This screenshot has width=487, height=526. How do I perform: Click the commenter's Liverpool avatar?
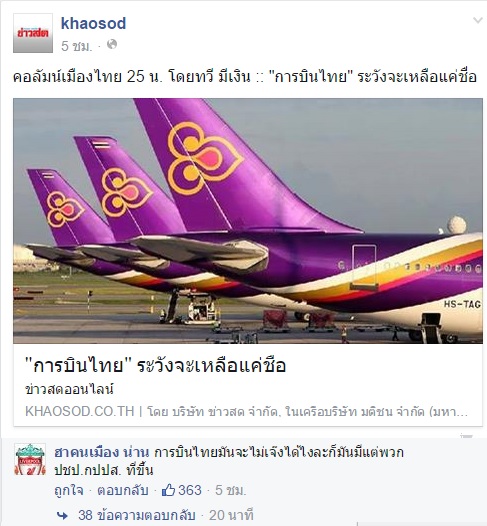(x=30, y=459)
